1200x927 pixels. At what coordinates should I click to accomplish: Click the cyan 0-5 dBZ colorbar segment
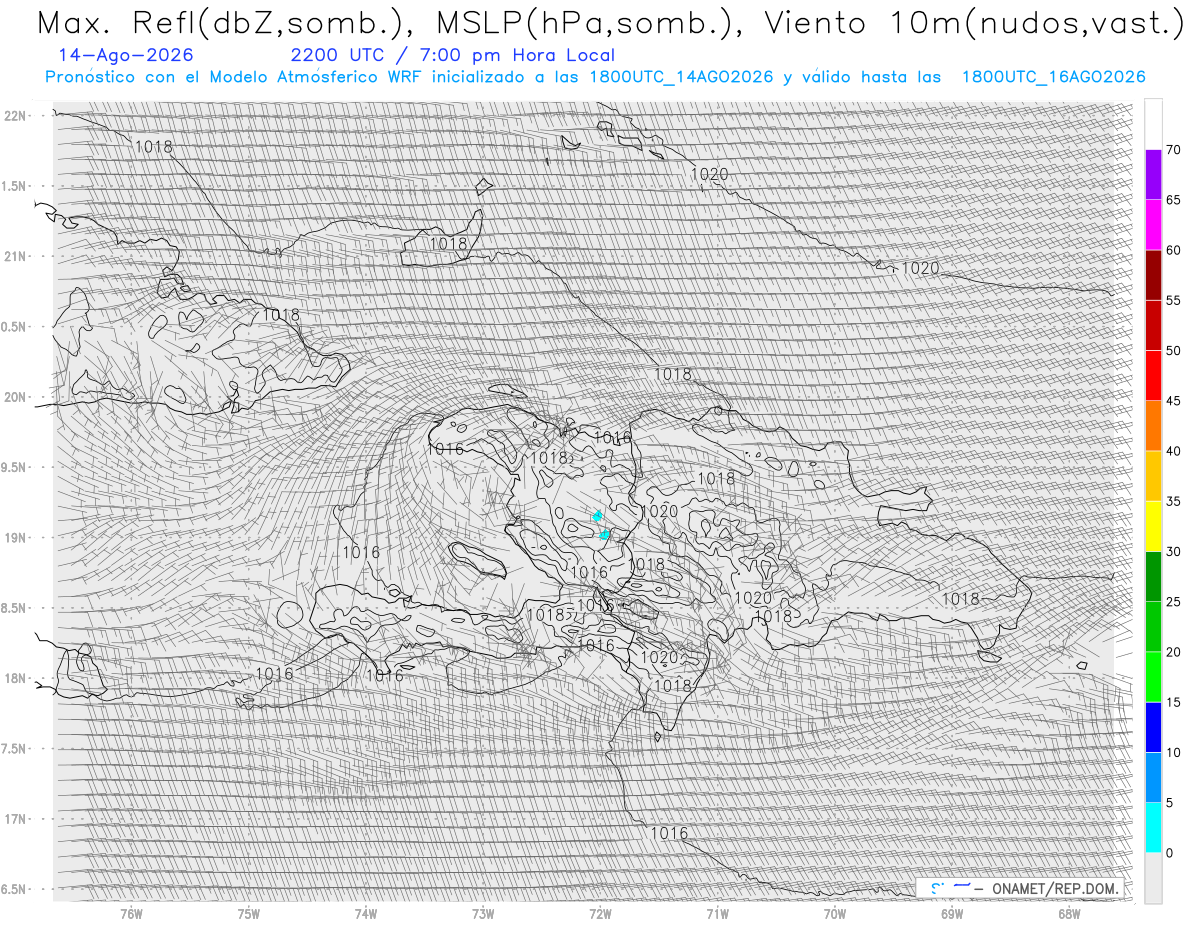tap(1153, 828)
